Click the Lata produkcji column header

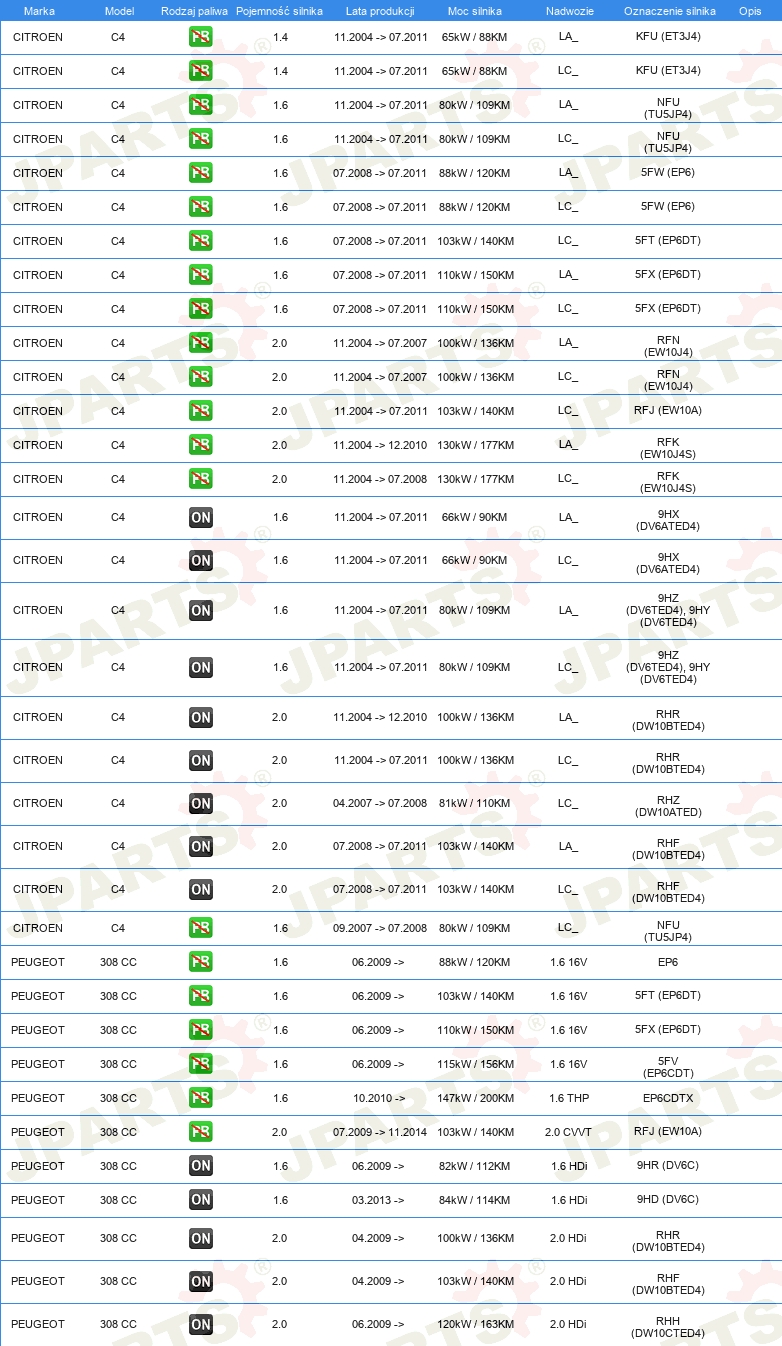pyautogui.click(x=380, y=11)
